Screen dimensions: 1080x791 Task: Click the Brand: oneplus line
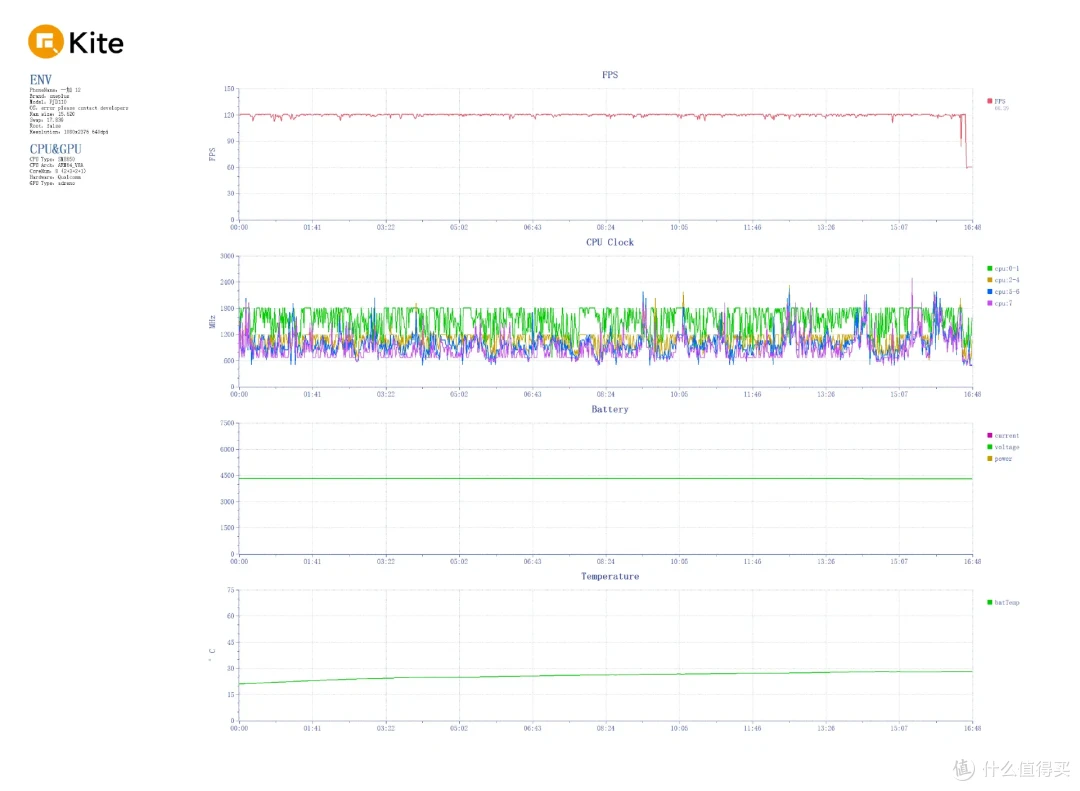click(50, 96)
